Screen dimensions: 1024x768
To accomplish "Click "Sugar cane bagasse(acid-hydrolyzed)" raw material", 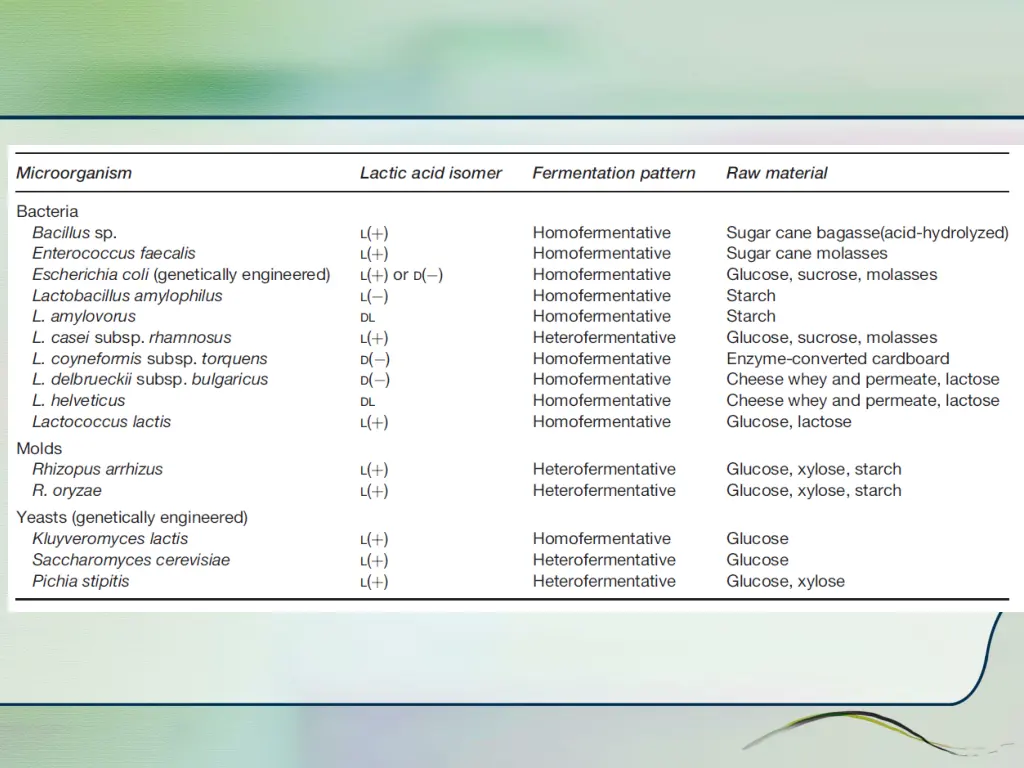I will point(867,233).
